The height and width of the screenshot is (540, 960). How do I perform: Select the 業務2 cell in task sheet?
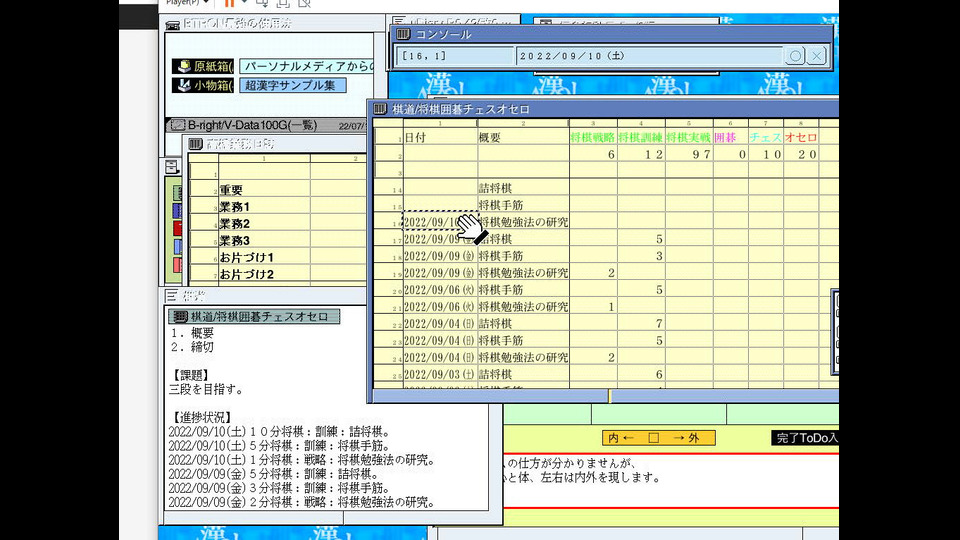coord(264,223)
